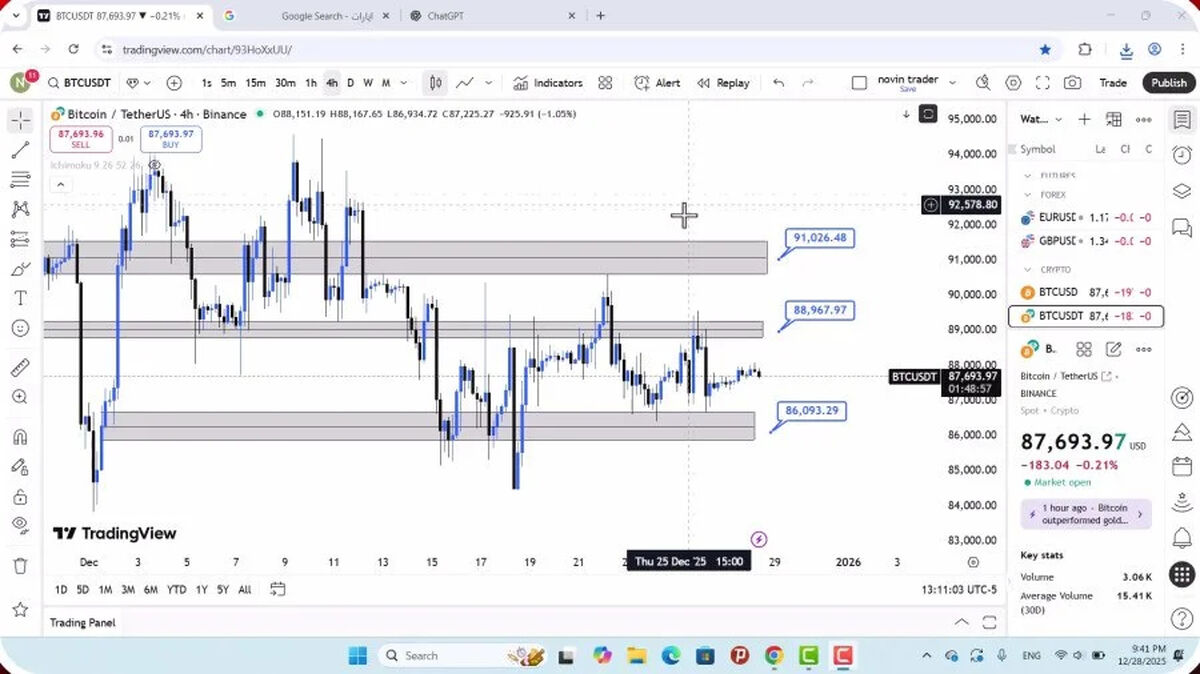1200x674 pixels.
Task: Toggle stay in drawing mode
Action: (20, 466)
